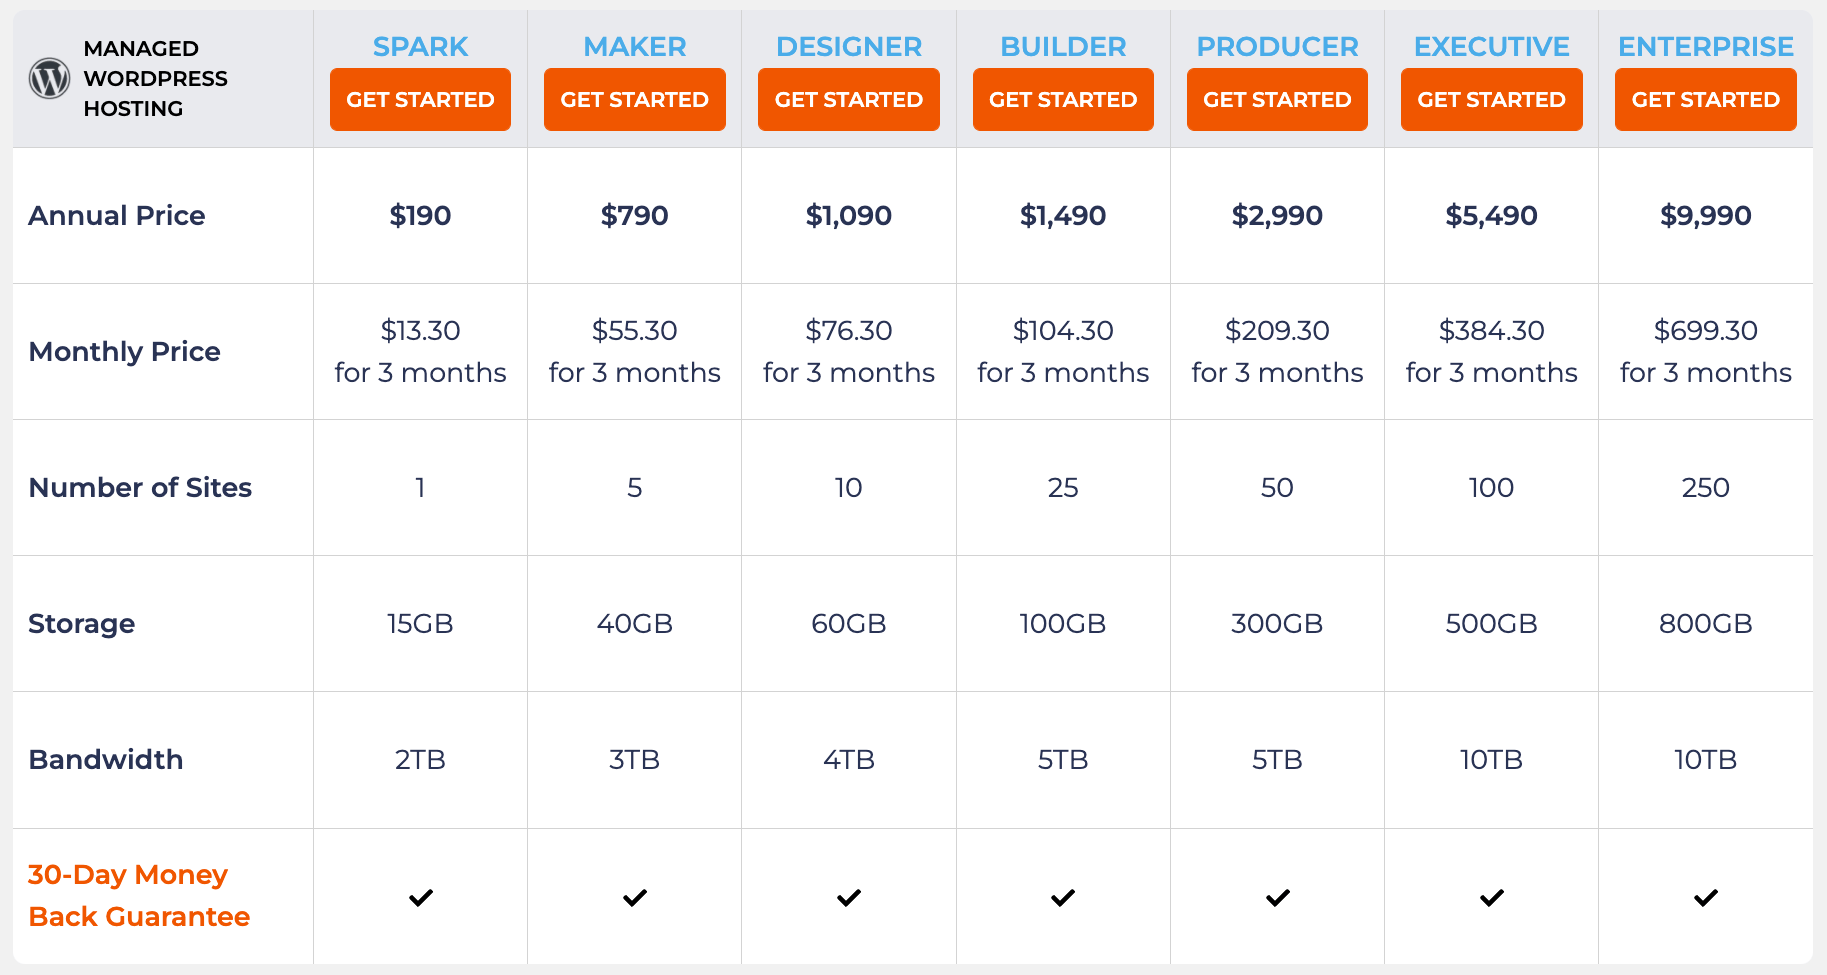1827x975 pixels.
Task: Click the Producer plan money-back checkmark
Action: [x=1278, y=898]
